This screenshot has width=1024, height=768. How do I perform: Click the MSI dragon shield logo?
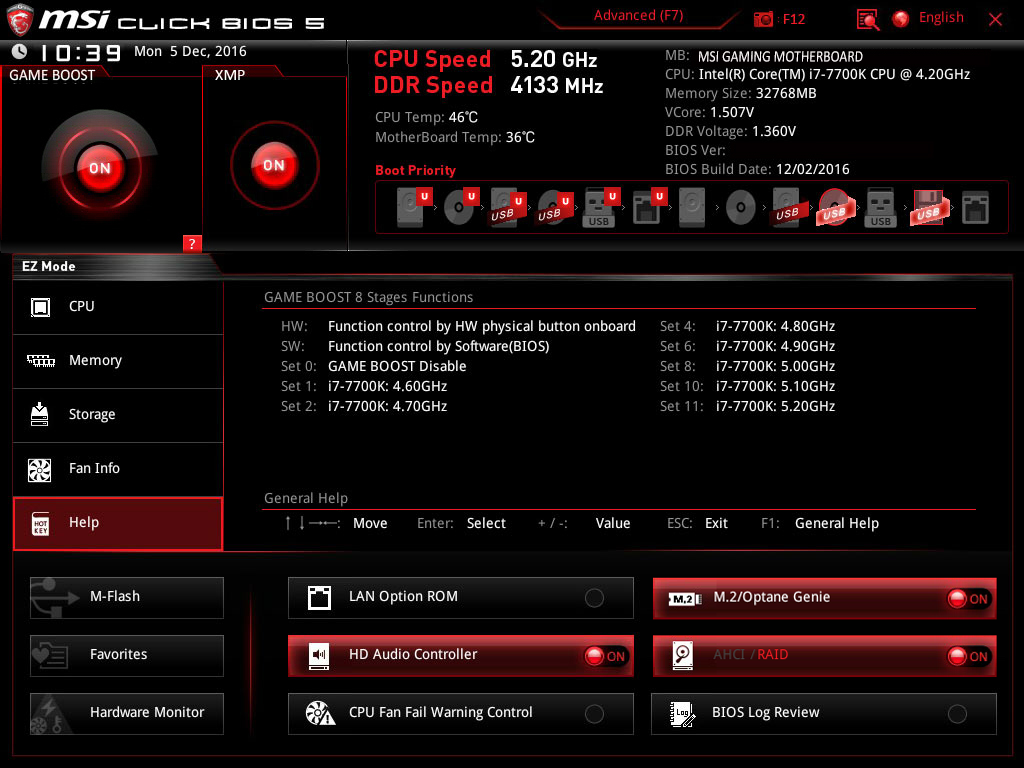pyautogui.click(x=20, y=20)
